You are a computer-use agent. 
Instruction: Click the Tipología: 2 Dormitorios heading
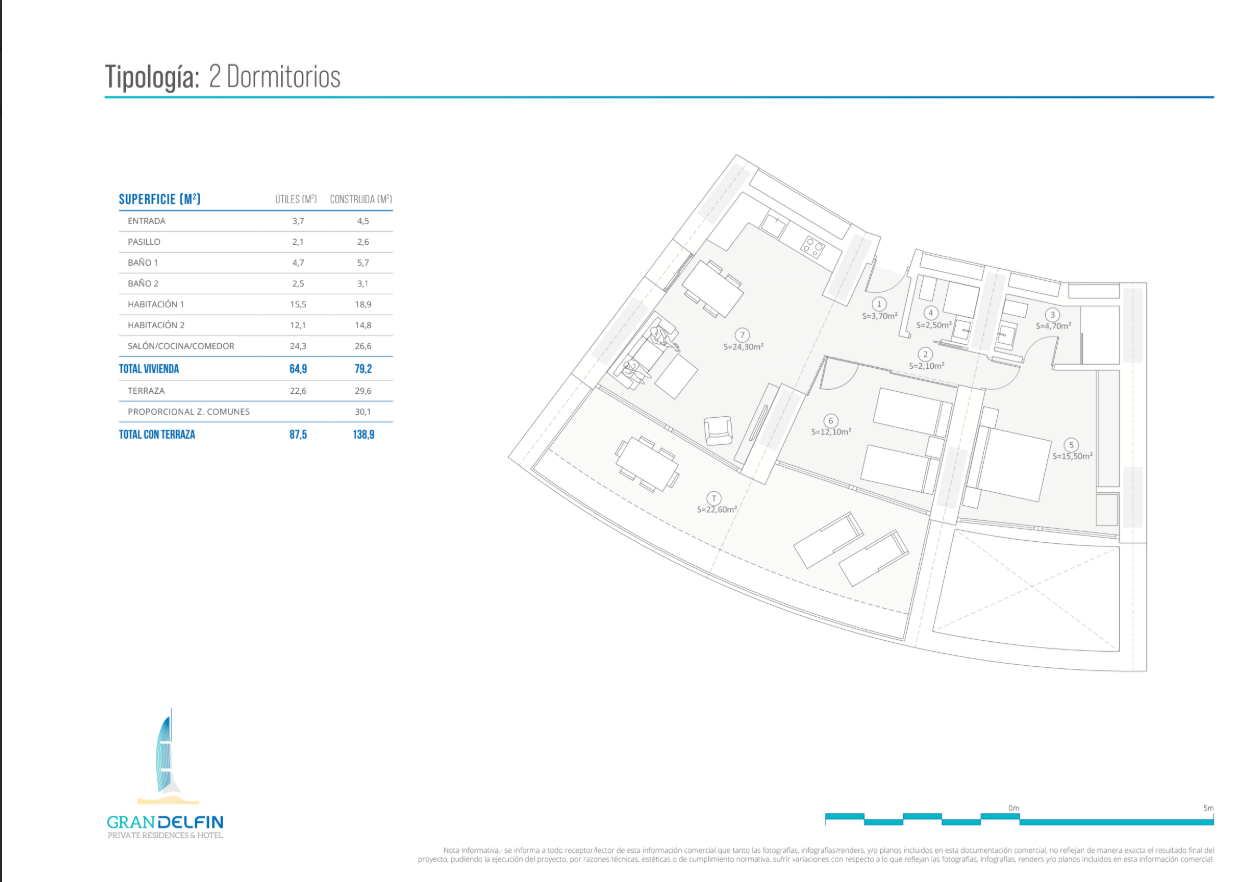point(223,77)
